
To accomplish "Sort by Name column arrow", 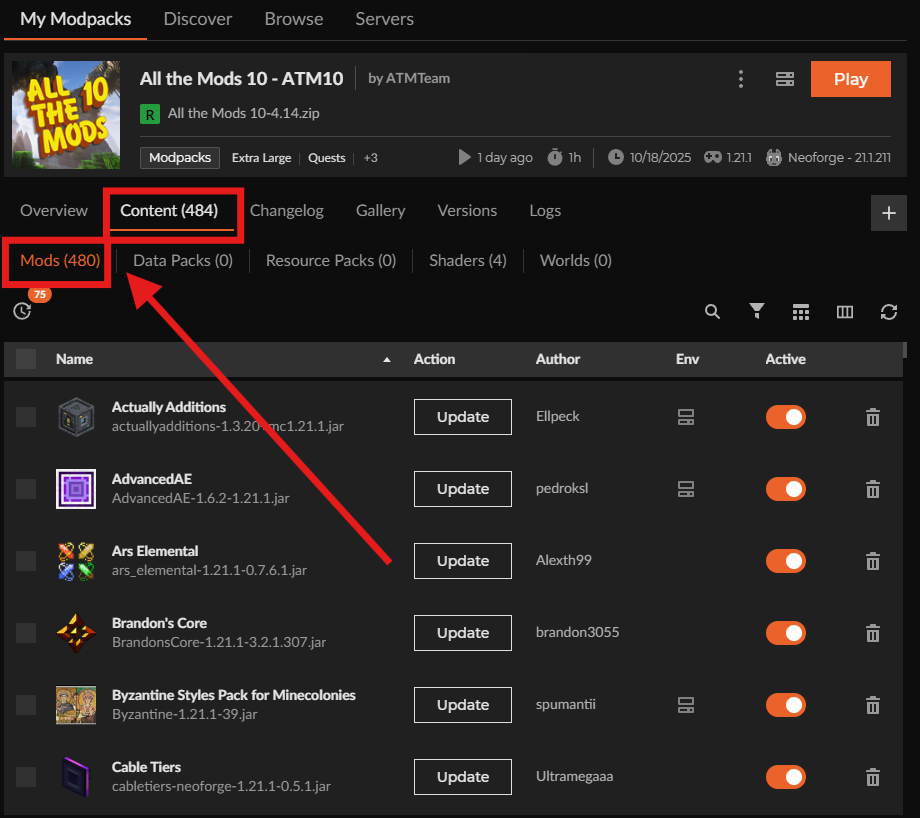I will pyautogui.click(x=387, y=360).
